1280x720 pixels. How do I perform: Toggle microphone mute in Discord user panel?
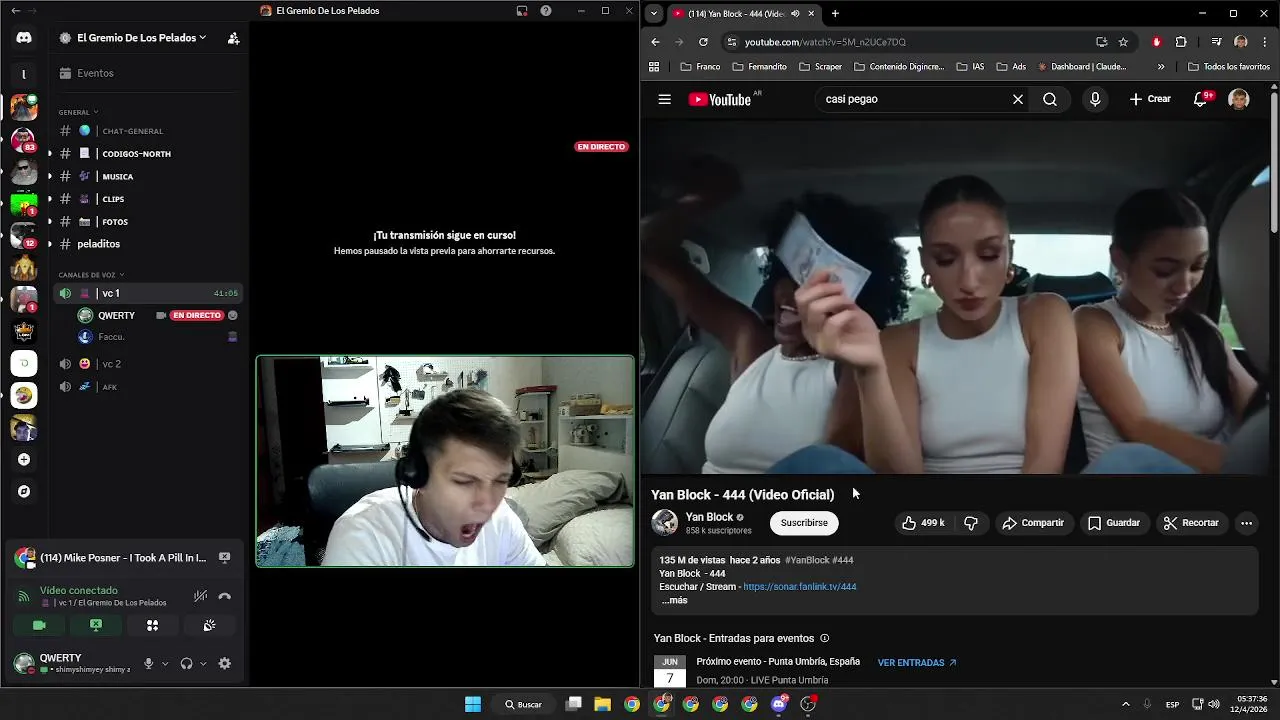[149, 663]
